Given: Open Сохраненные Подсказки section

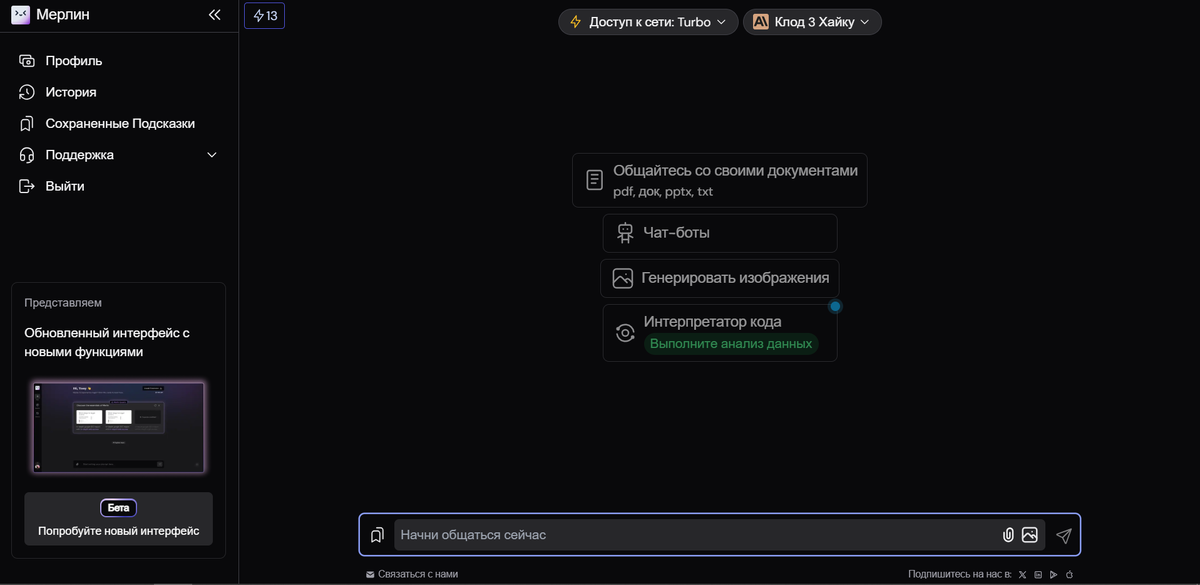Looking at the screenshot, I should point(118,124).
